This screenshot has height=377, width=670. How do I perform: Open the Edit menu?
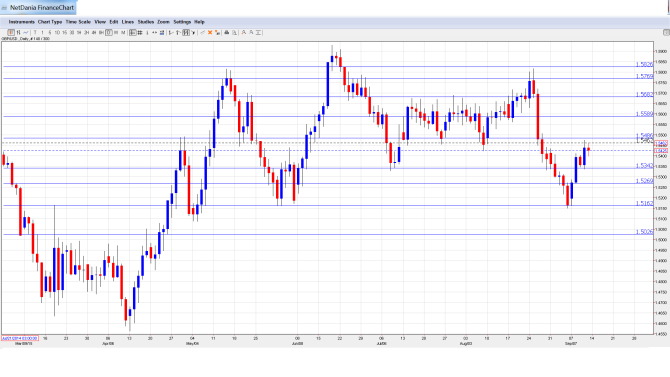tap(114, 22)
